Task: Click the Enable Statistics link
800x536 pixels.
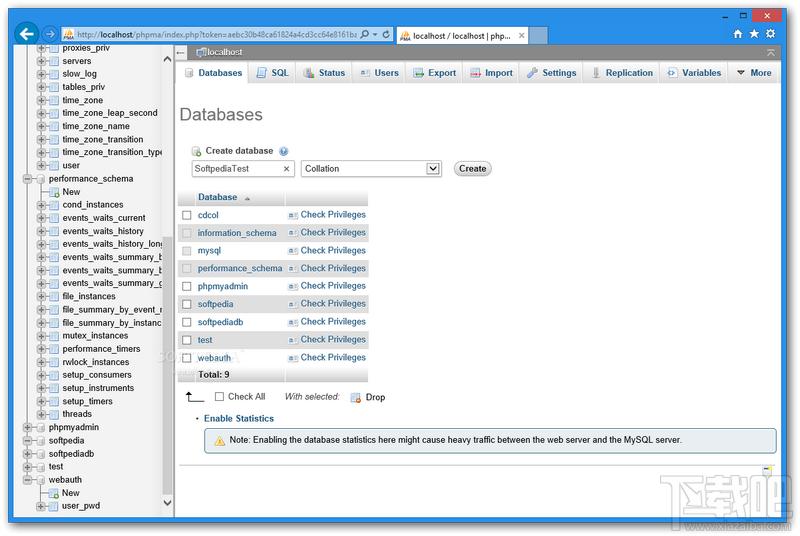Action: [x=238, y=419]
